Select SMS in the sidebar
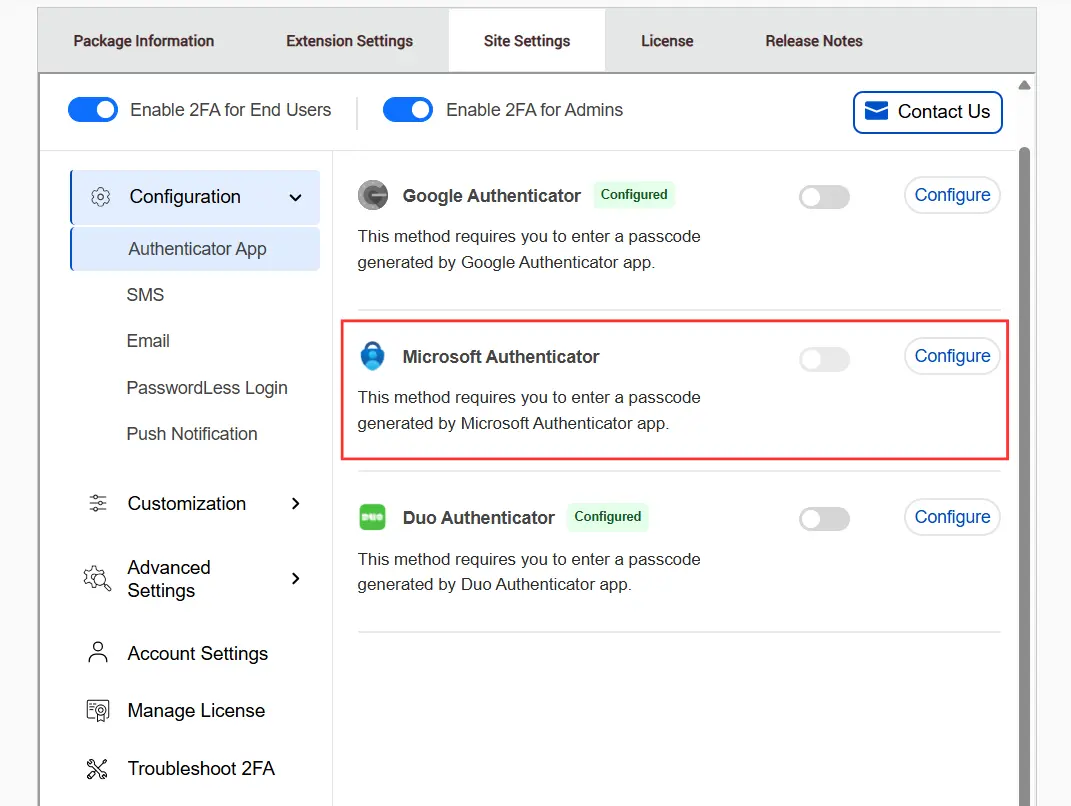The width and height of the screenshot is (1071, 806). point(145,295)
